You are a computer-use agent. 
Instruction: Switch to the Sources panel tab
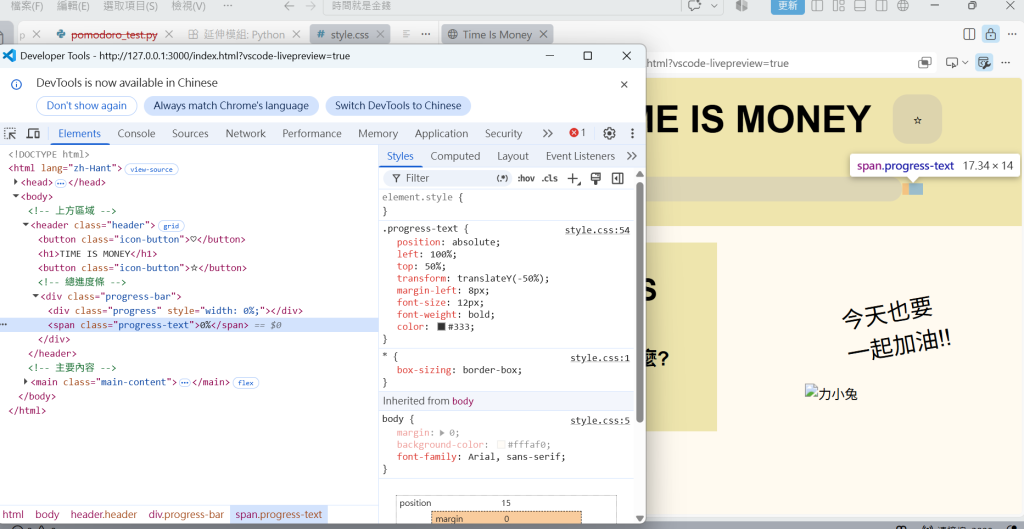click(x=190, y=133)
